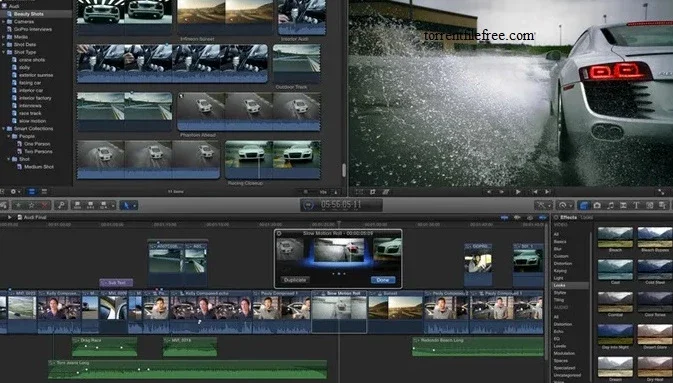Open the browser gear action menu

coord(15,192)
